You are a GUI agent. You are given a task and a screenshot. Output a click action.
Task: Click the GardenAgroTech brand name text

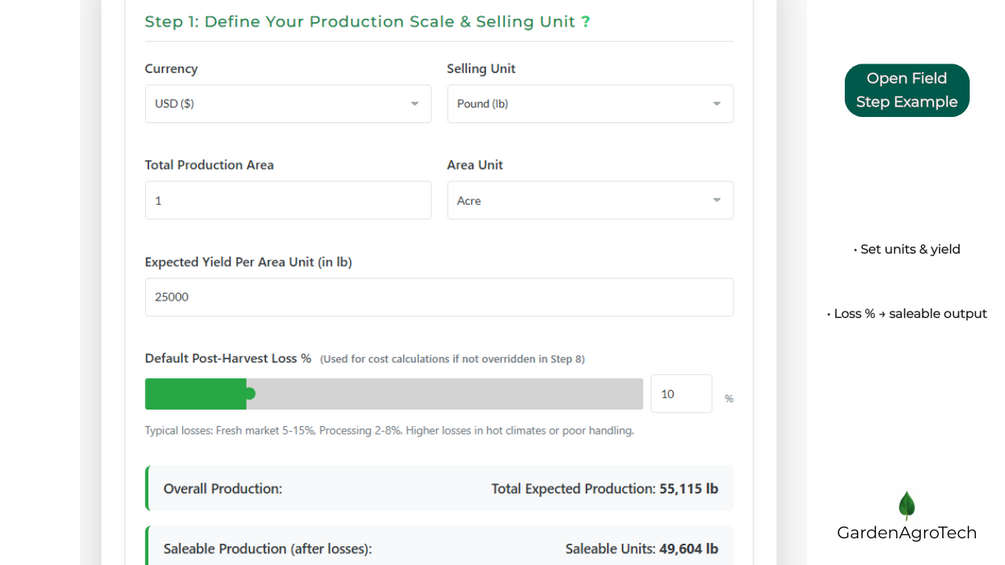coord(906,533)
